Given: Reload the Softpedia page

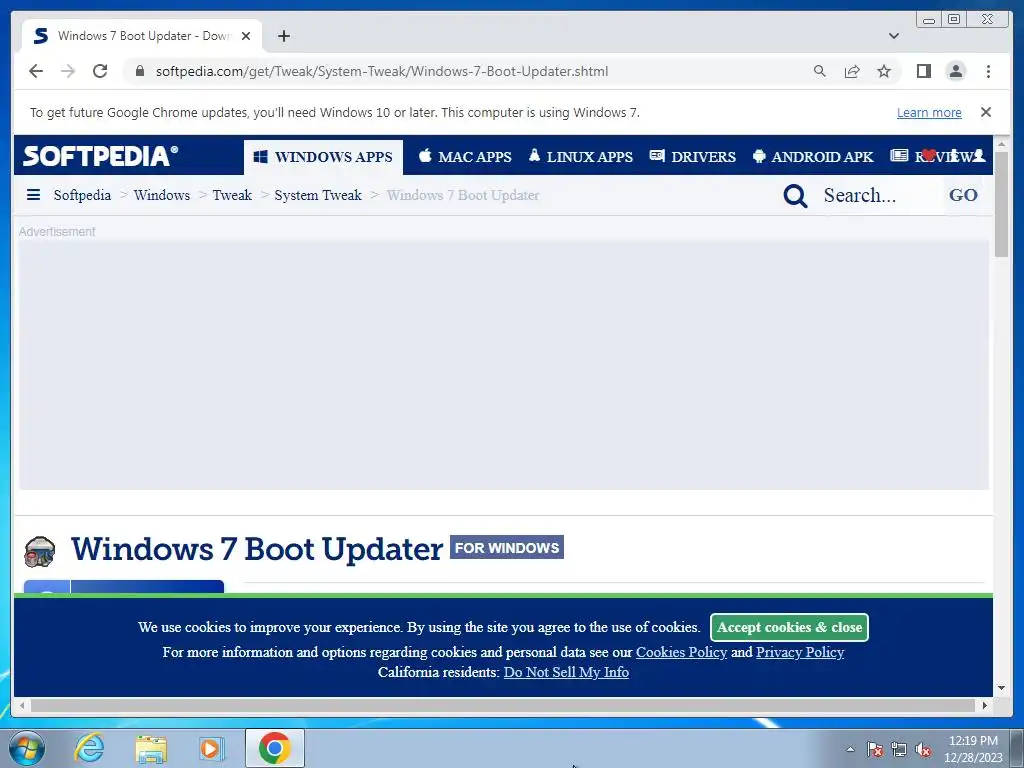Looking at the screenshot, I should [100, 71].
